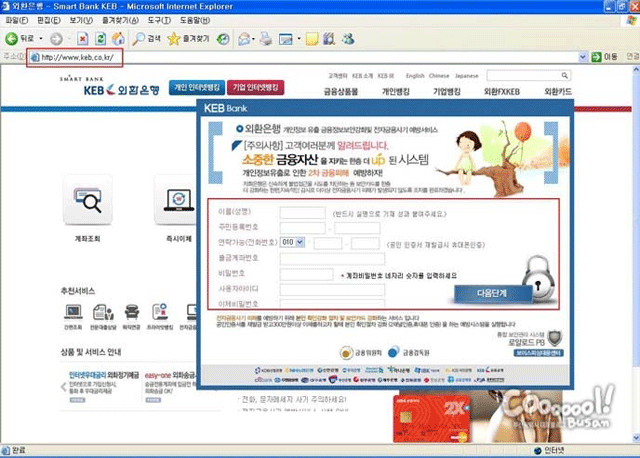Click the Research book icon in toolbar
This screenshot has width=640, height=458.
[x=329, y=39]
